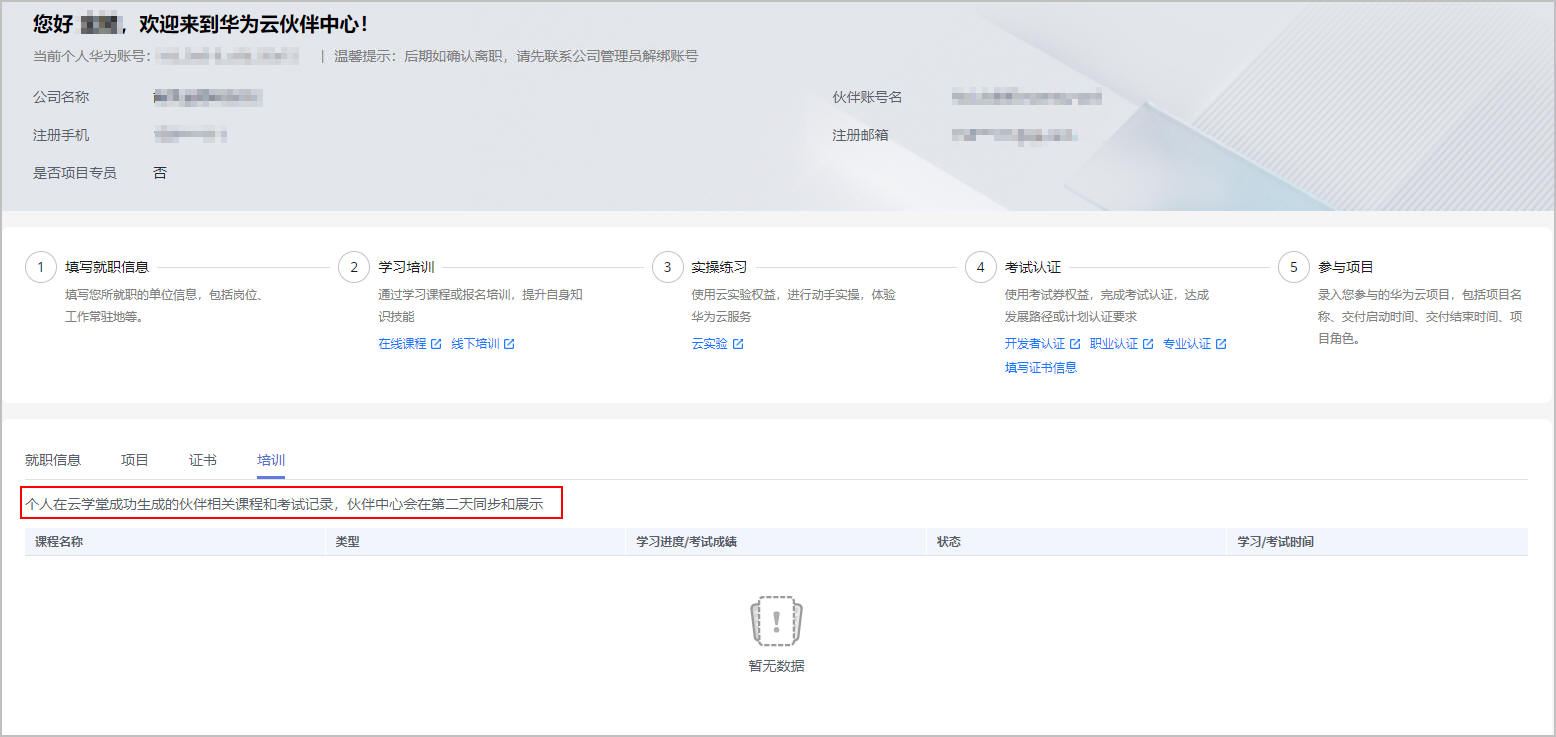The width and height of the screenshot is (1556, 737).
Task: Open the 职业认证 link
Action: coord(1114,344)
